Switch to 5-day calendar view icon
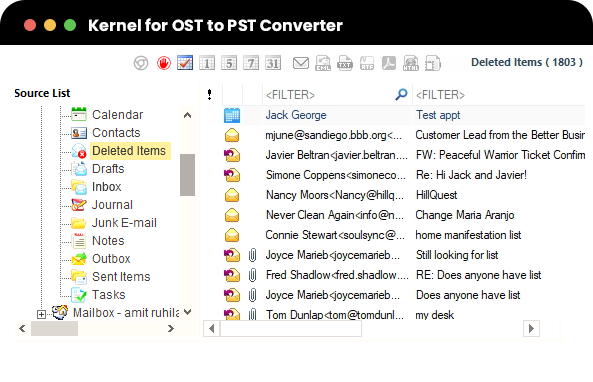This screenshot has height=382, width=593. coord(229,63)
